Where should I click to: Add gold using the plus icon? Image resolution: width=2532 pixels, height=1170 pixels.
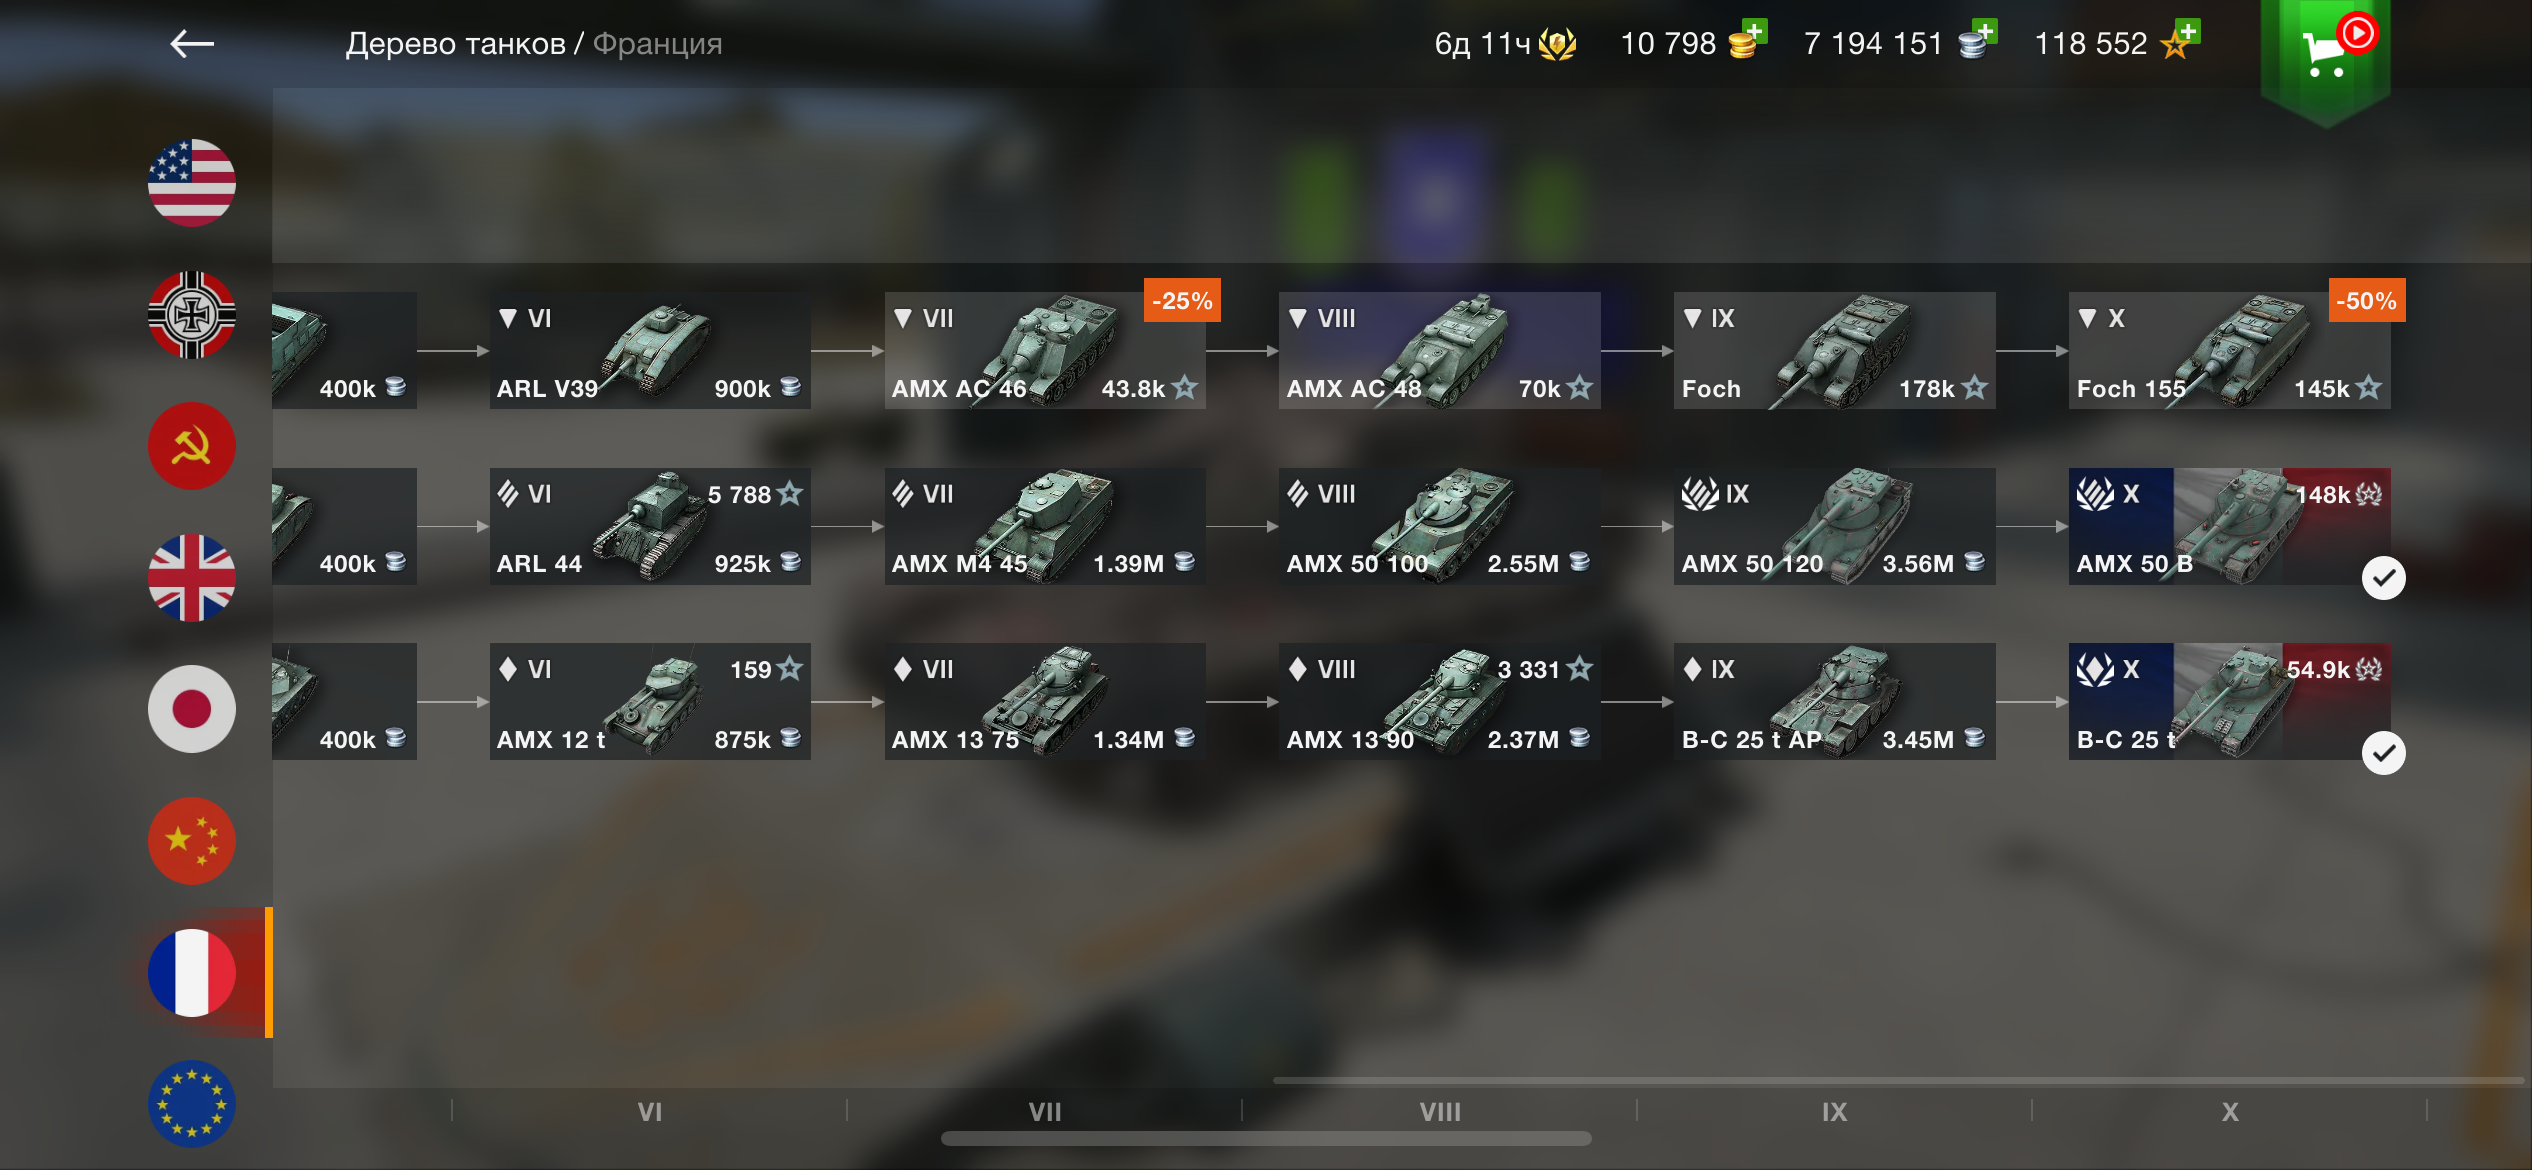pyautogui.click(x=1753, y=32)
